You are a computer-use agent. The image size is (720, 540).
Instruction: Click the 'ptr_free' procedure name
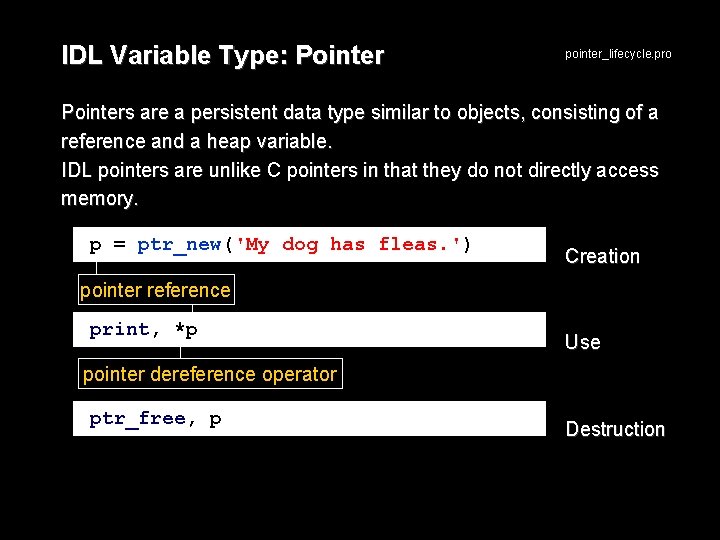click(137, 419)
